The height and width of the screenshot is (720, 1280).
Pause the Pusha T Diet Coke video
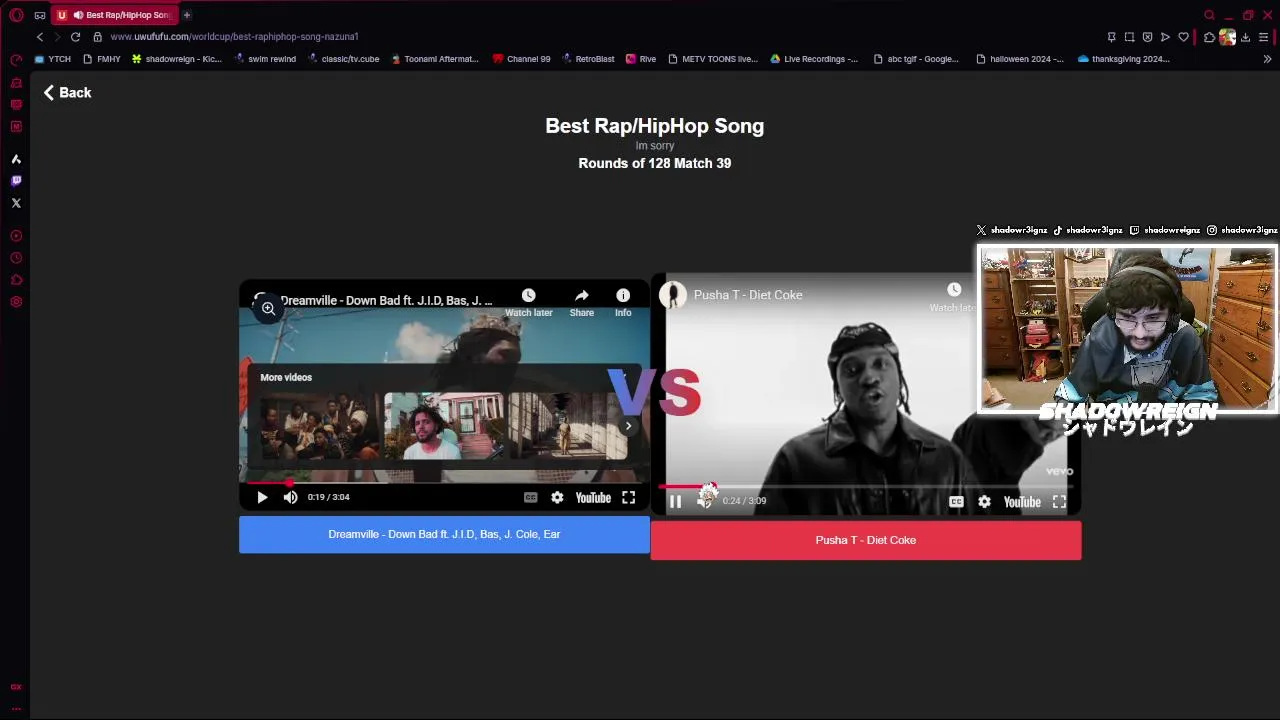coord(675,501)
